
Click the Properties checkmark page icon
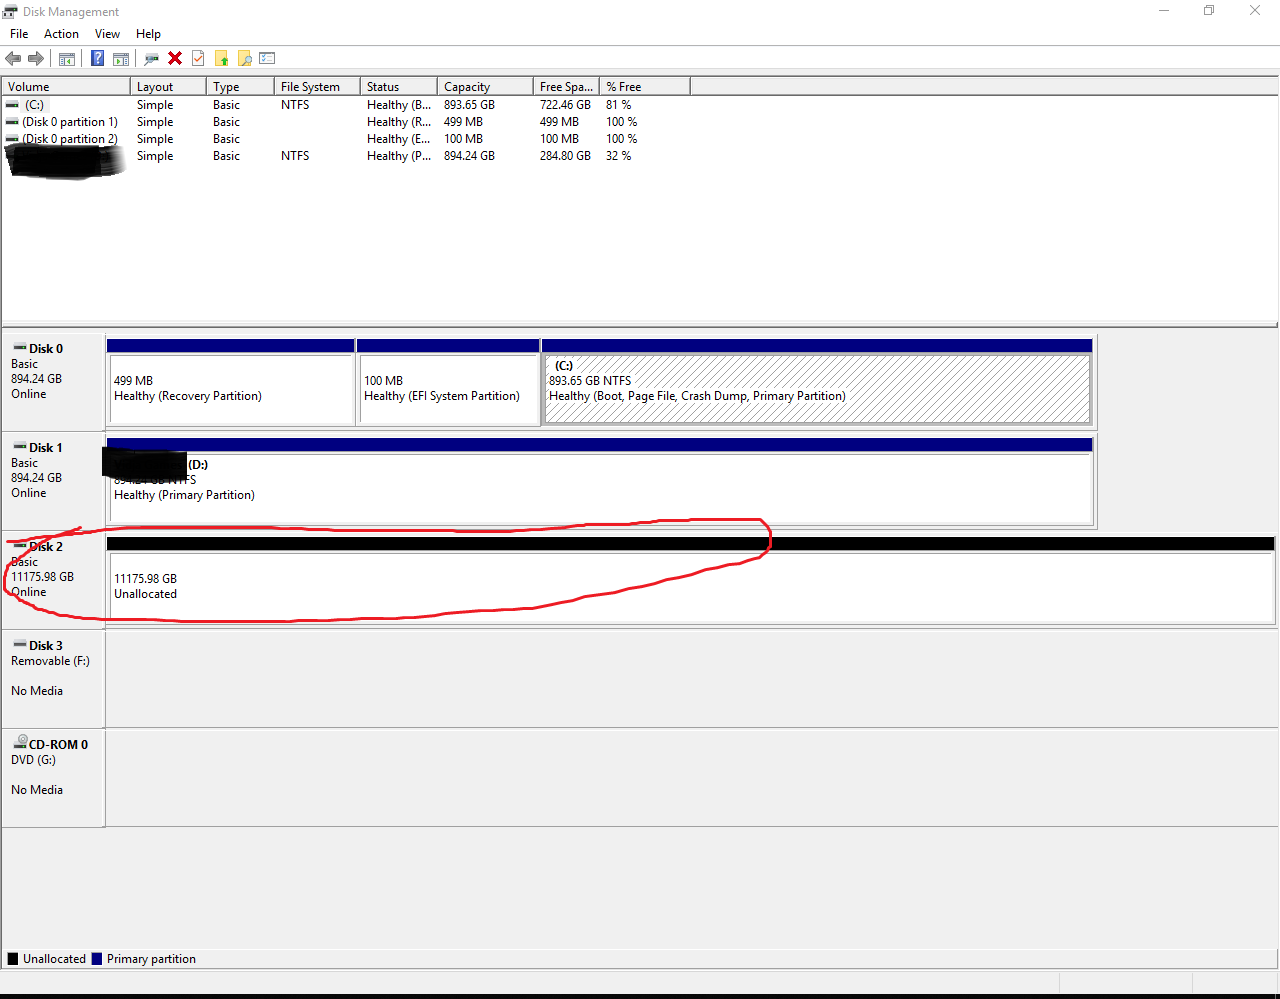(198, 59)
